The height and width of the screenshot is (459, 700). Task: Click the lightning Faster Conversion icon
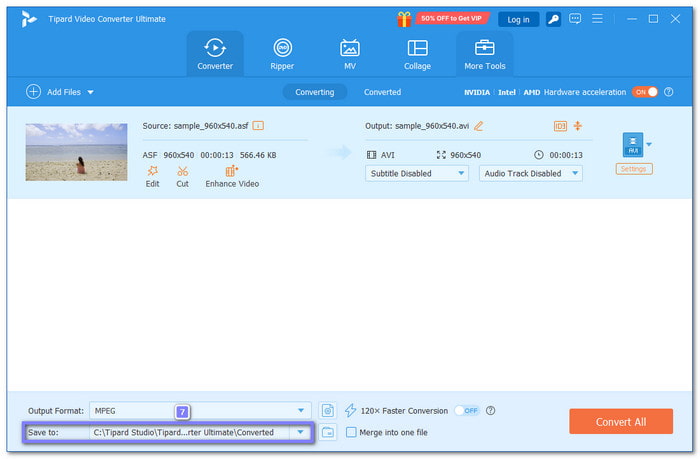tap(350, 410)
